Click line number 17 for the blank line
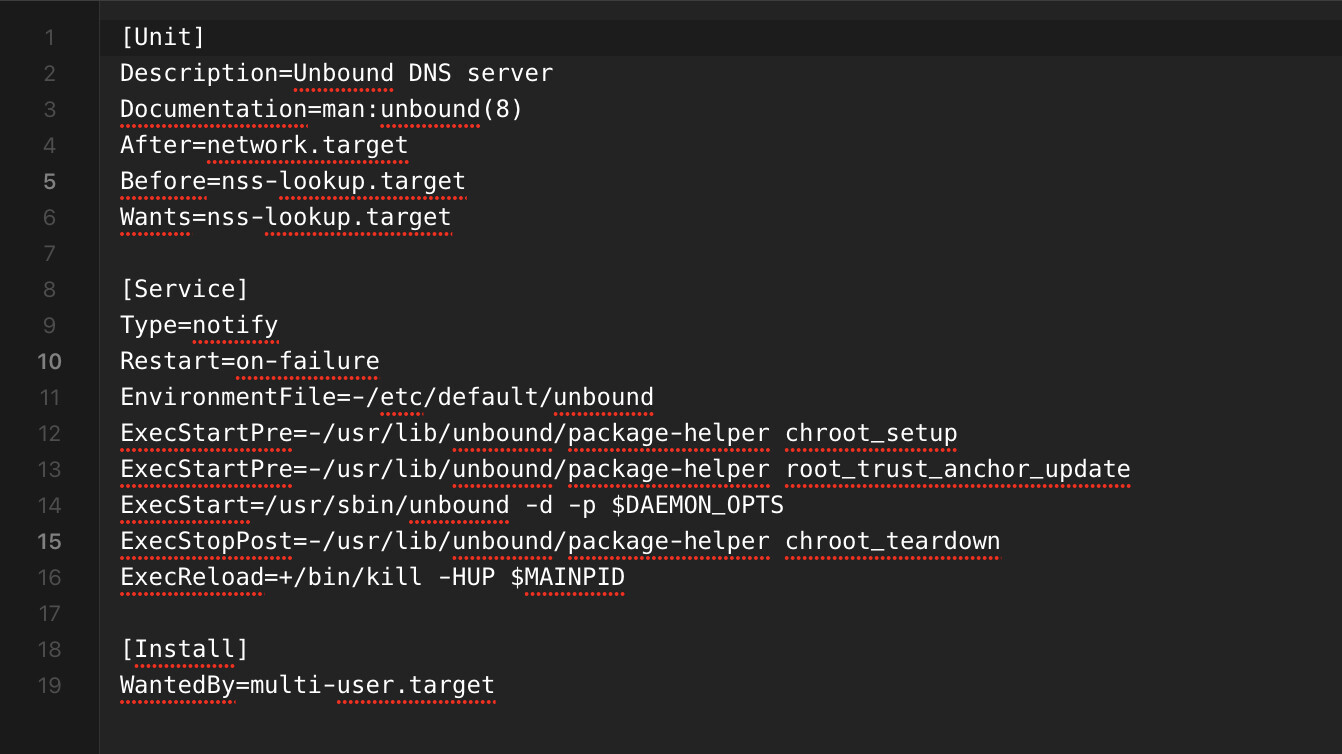The width and height of the screenshot is (1342, 754). 50,614
